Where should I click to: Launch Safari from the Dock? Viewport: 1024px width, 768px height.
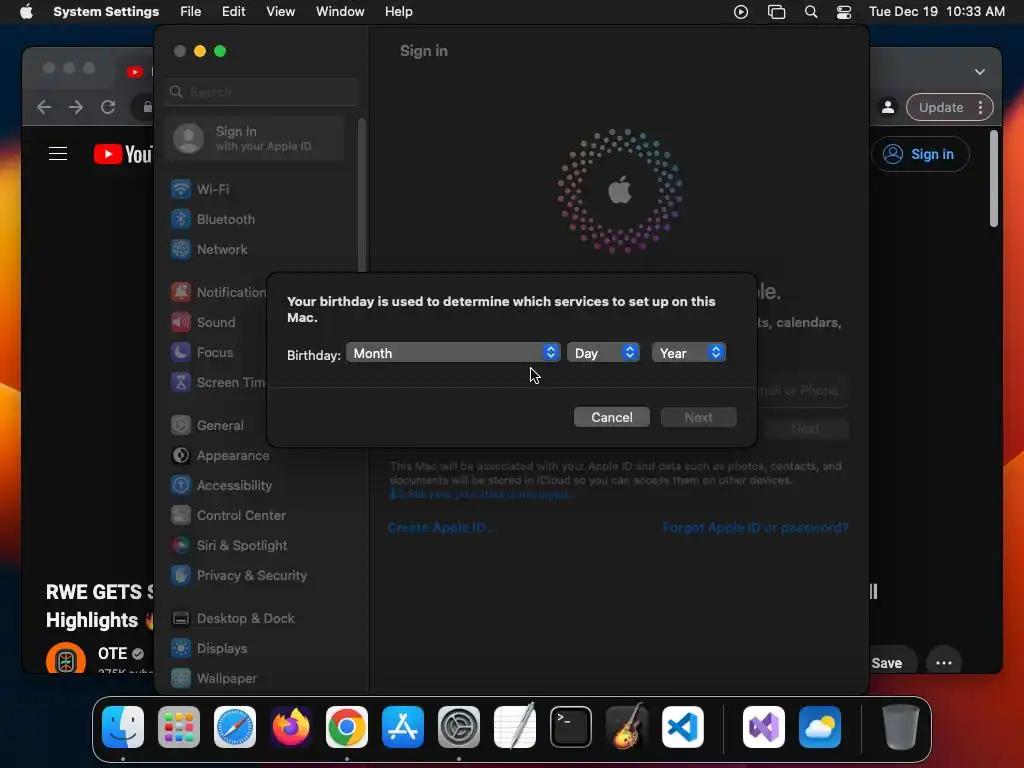[235, 727]
